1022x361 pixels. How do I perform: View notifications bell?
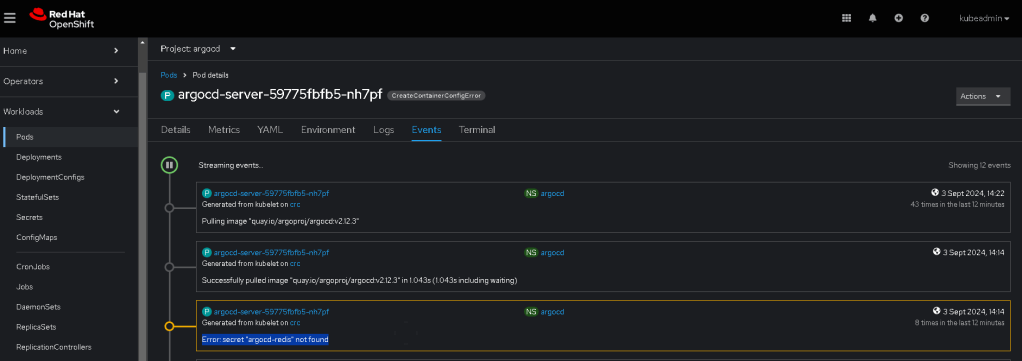click(873, 18)
